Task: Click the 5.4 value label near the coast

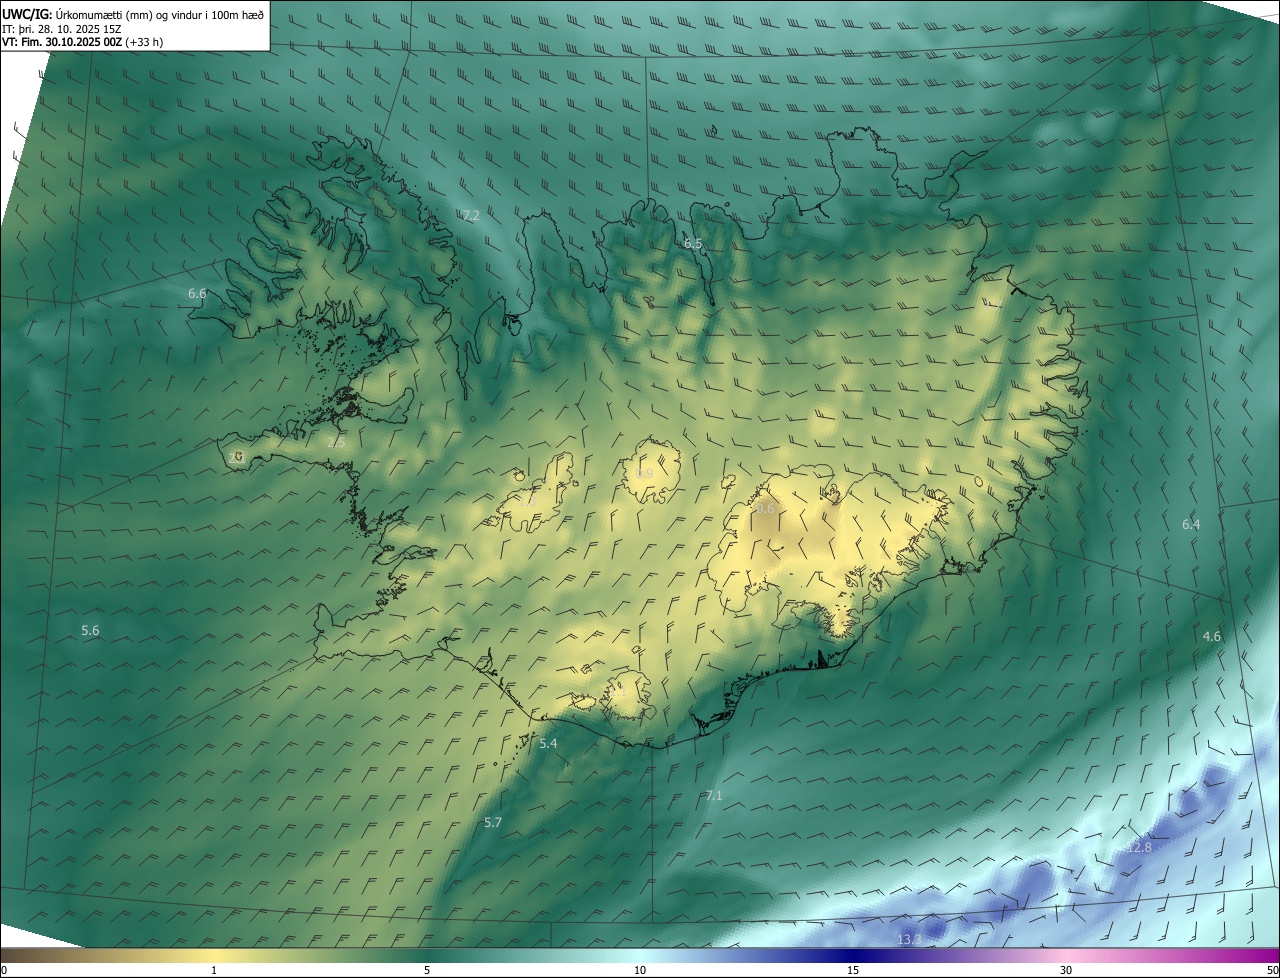Action: (548, 744)
